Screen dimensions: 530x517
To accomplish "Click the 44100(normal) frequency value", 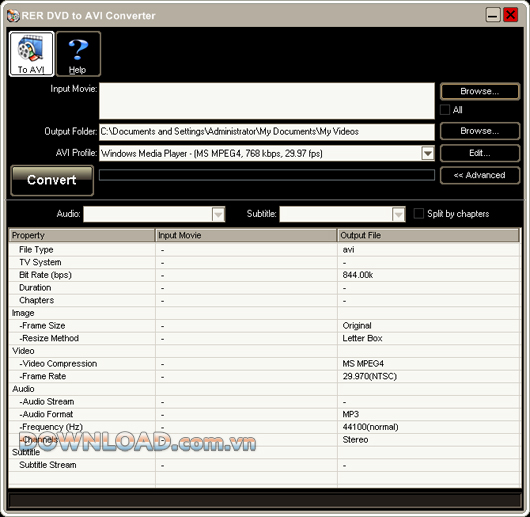I will coord(370,427).
